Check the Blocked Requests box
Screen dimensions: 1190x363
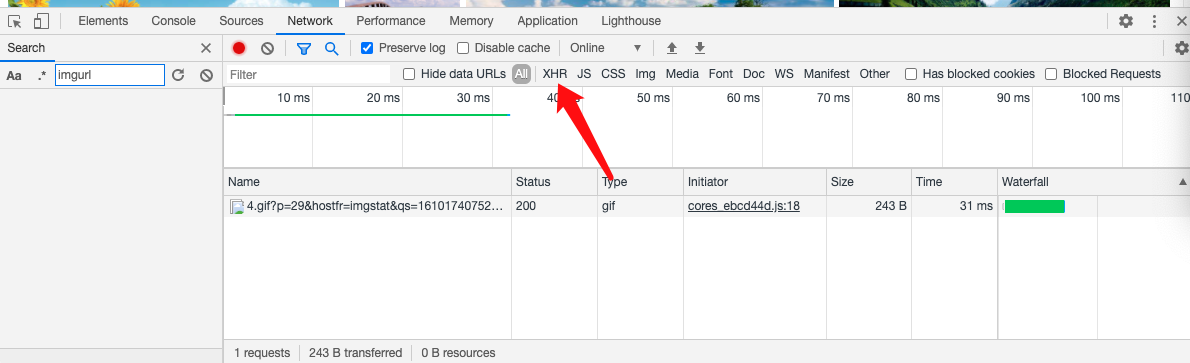click(1051, 74)
